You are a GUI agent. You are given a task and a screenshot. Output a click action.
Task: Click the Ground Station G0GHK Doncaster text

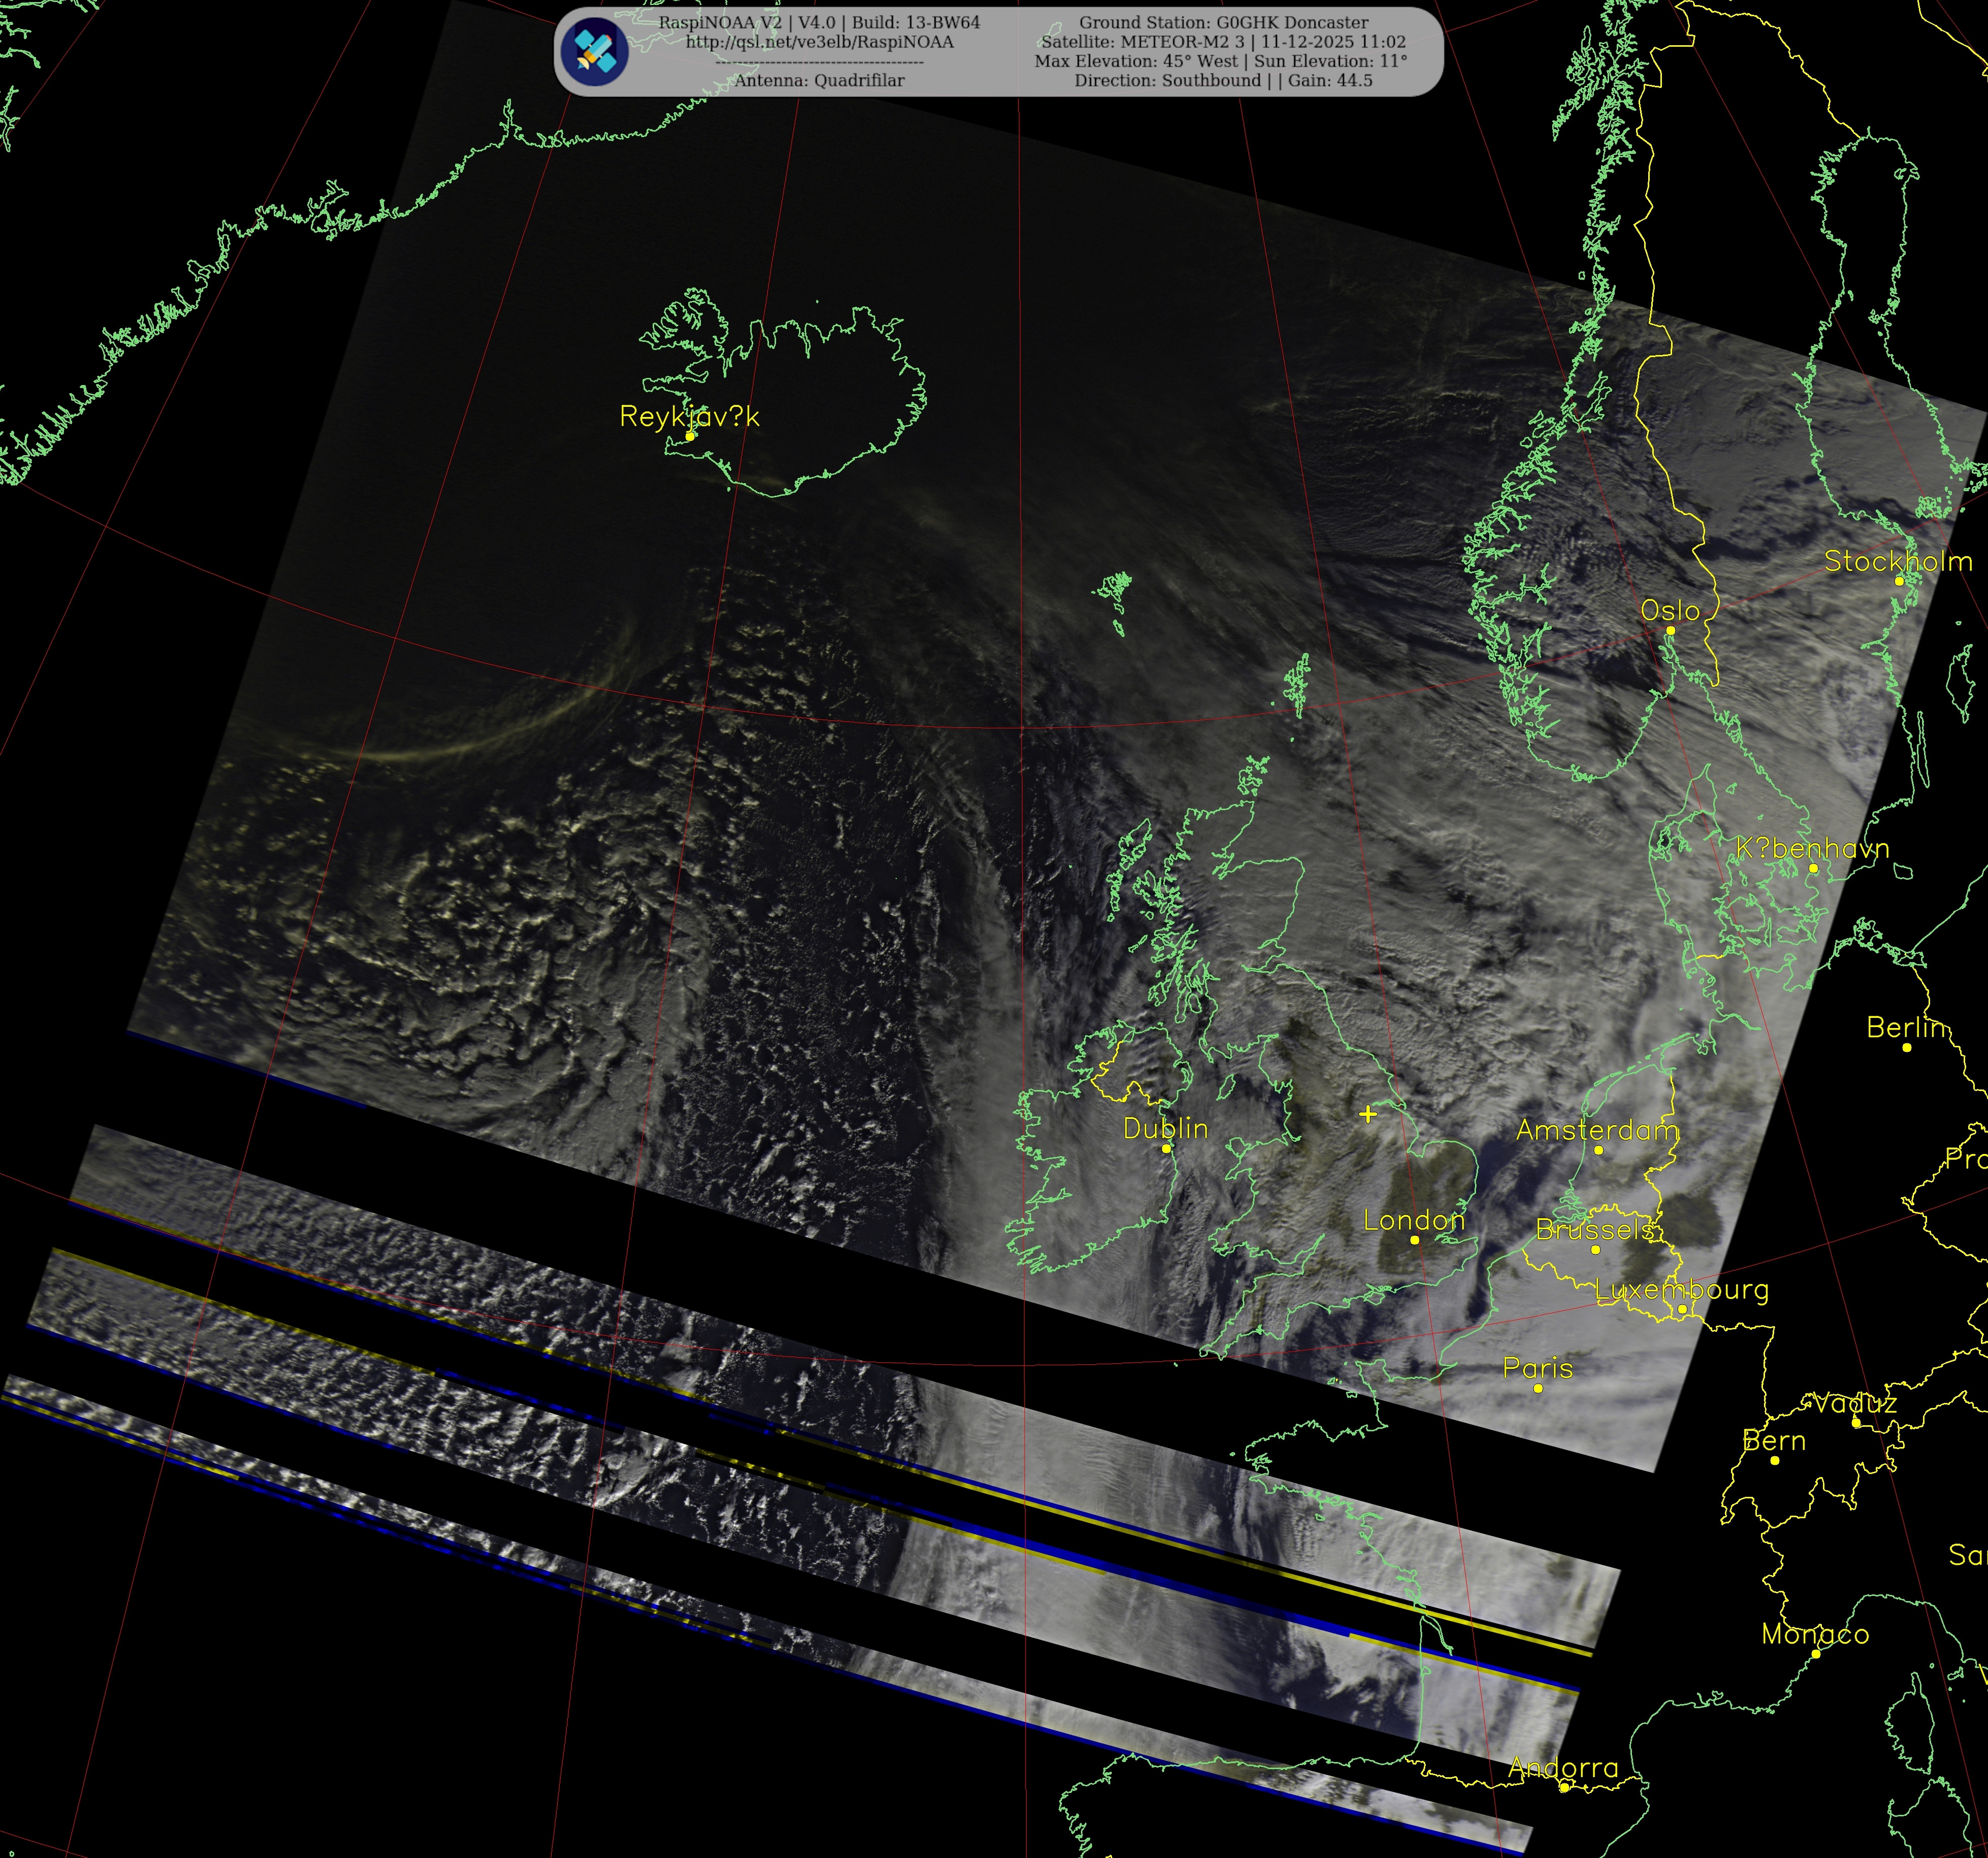(x=1223, y=22)
